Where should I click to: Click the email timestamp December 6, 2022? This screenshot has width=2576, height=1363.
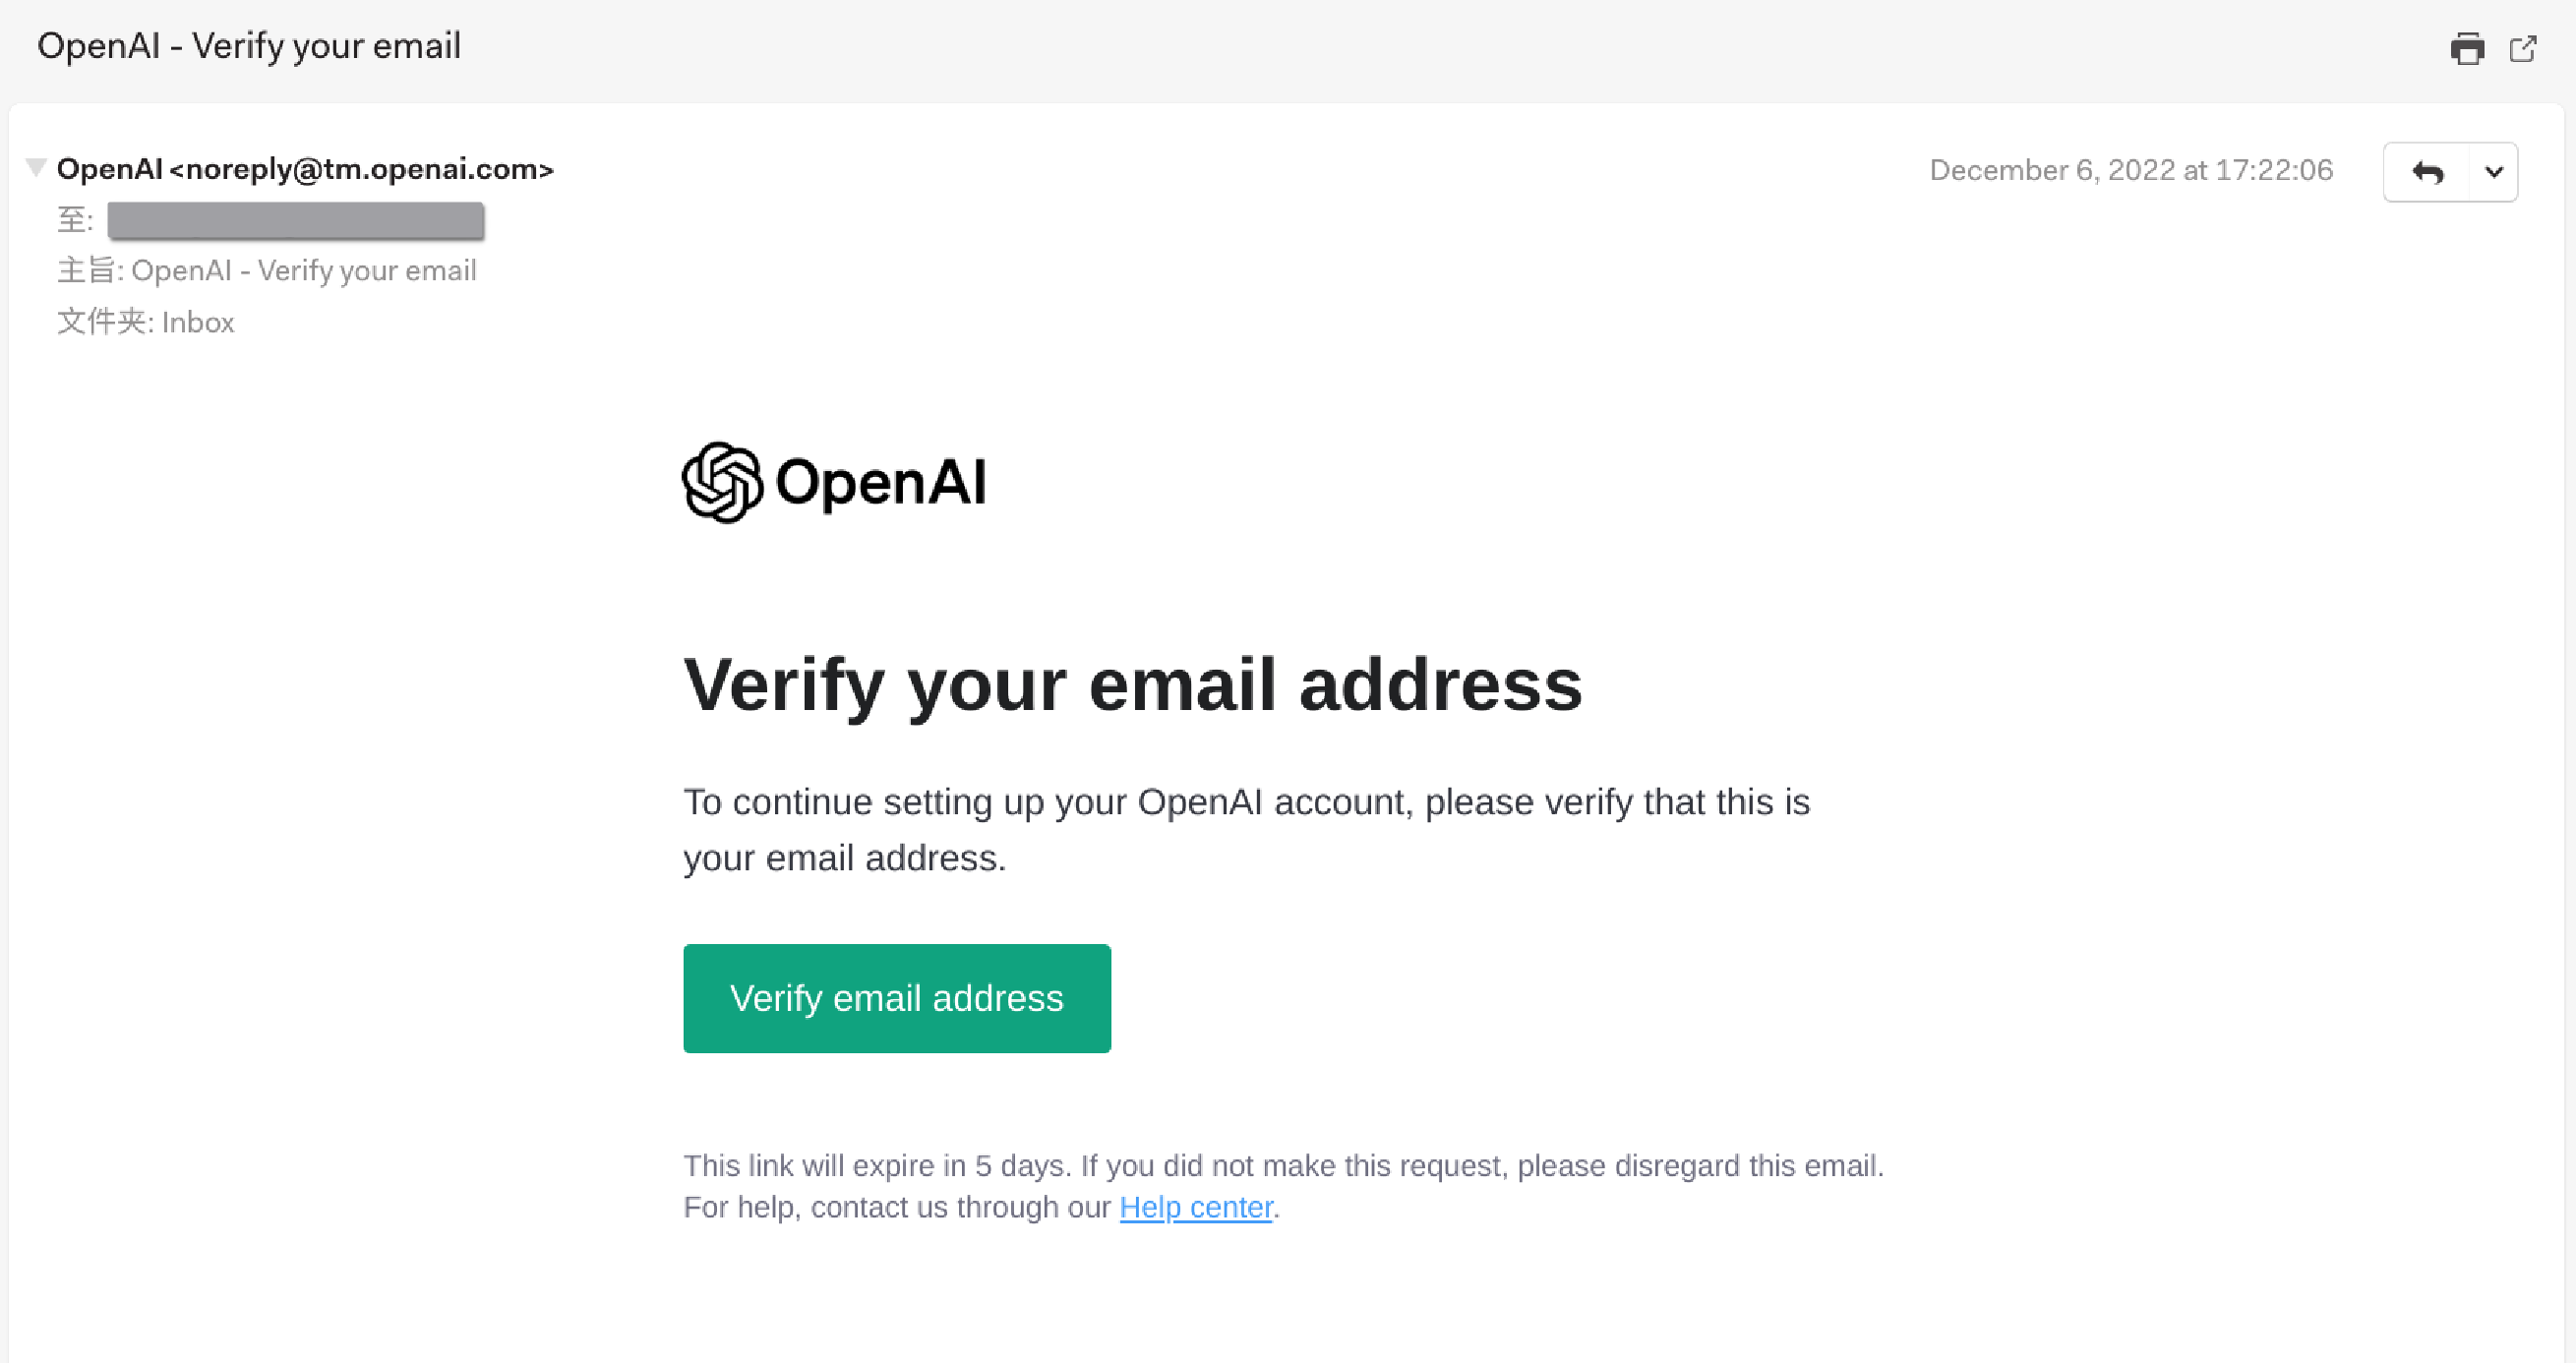[2130, 170]
